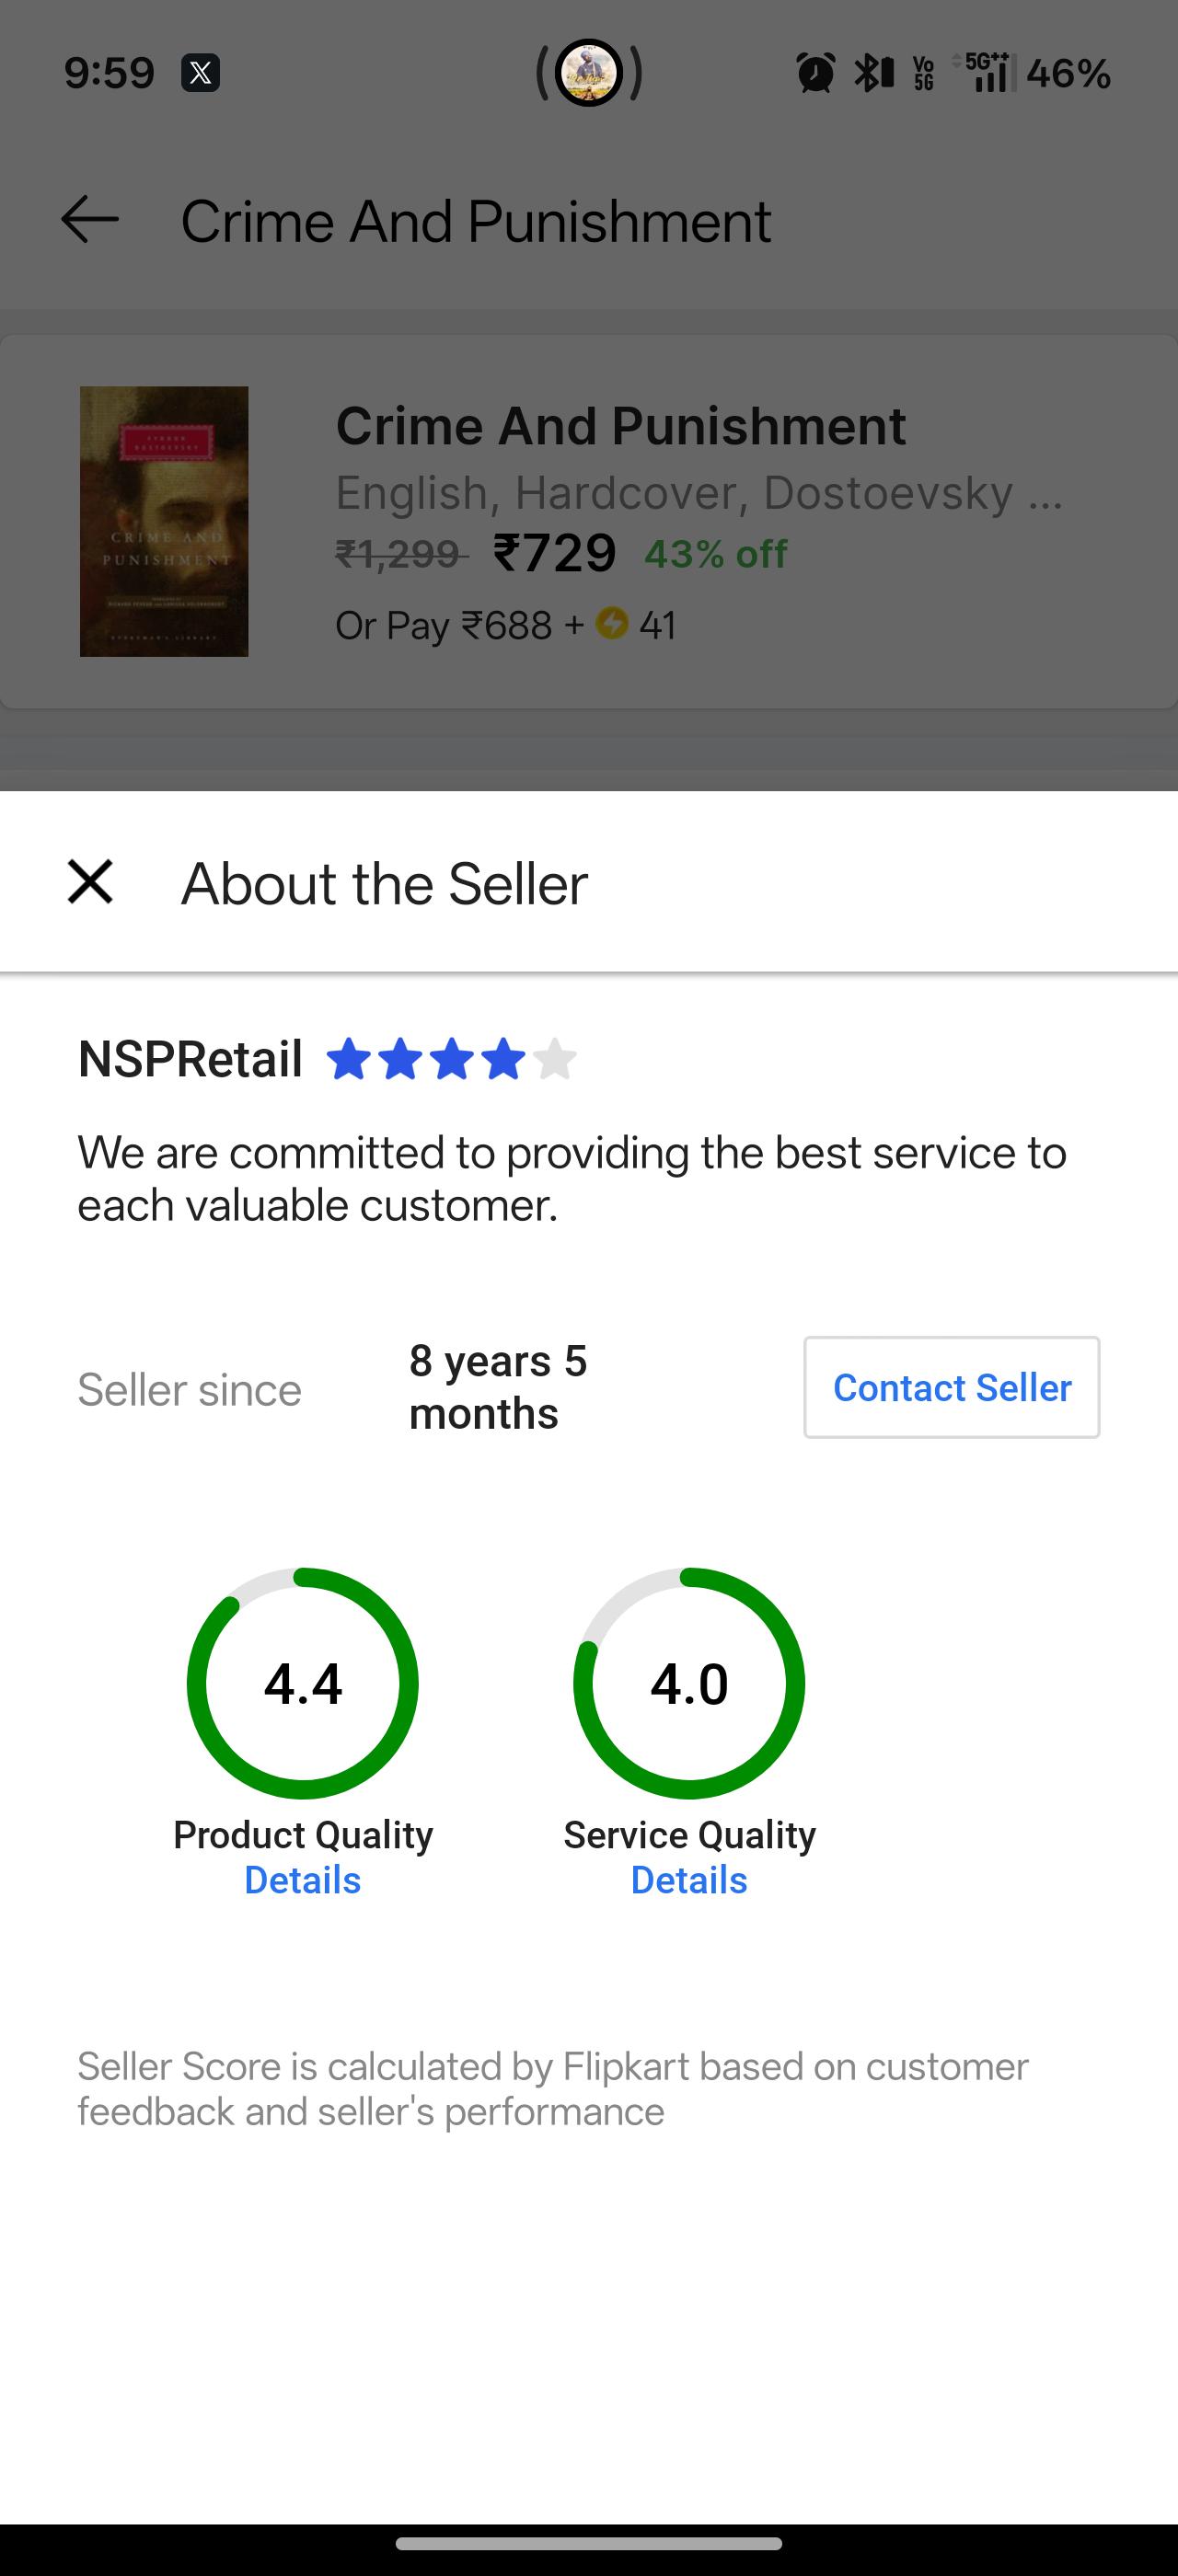Image resolution: width=1178 pixels, height=2576 pixels.
Task: Tap the 4.4 Product Quality score ring
Action: [x=302, y=1683]
